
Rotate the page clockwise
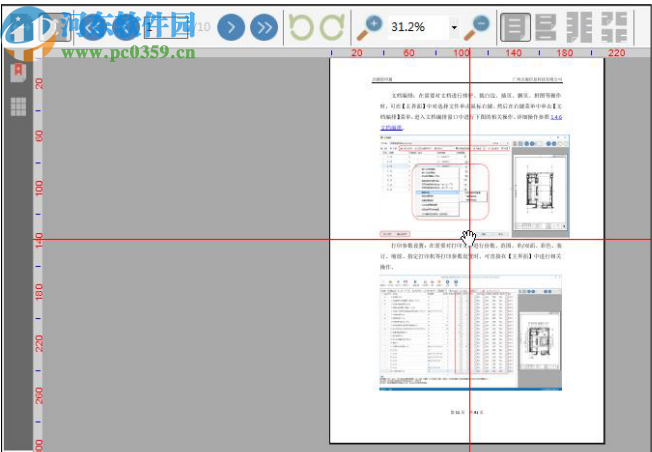[332, 27]
